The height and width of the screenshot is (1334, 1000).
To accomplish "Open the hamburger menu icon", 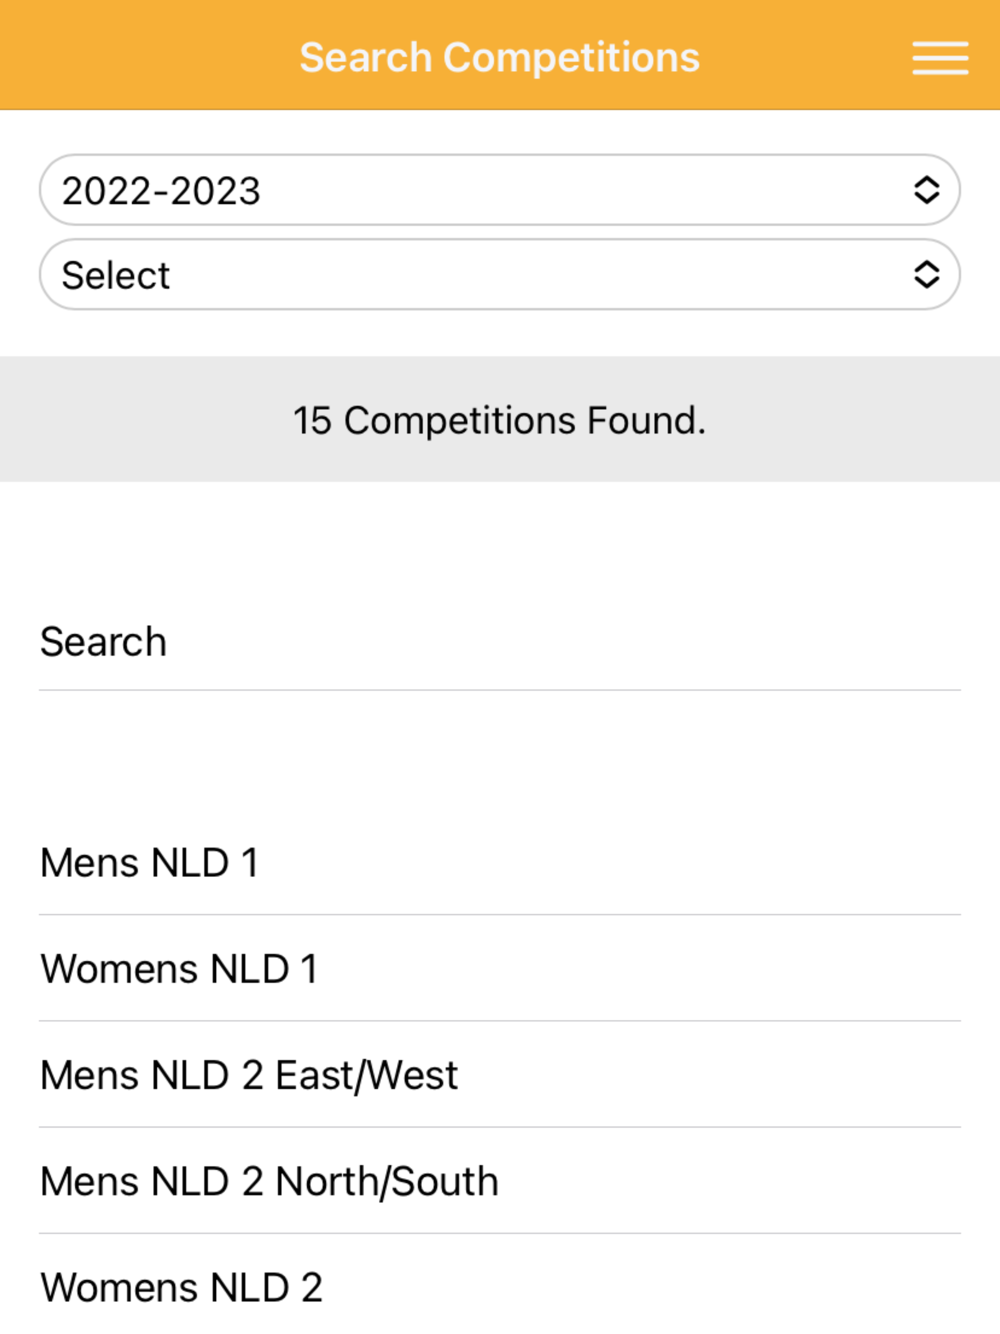I will [x=940, y=58].
